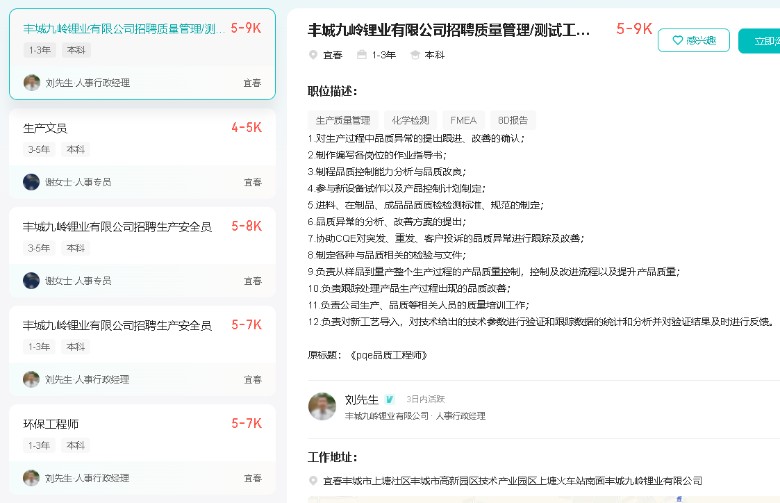
Task: Click location pin icon under 工作地址
Action: (x=313, y=481)
